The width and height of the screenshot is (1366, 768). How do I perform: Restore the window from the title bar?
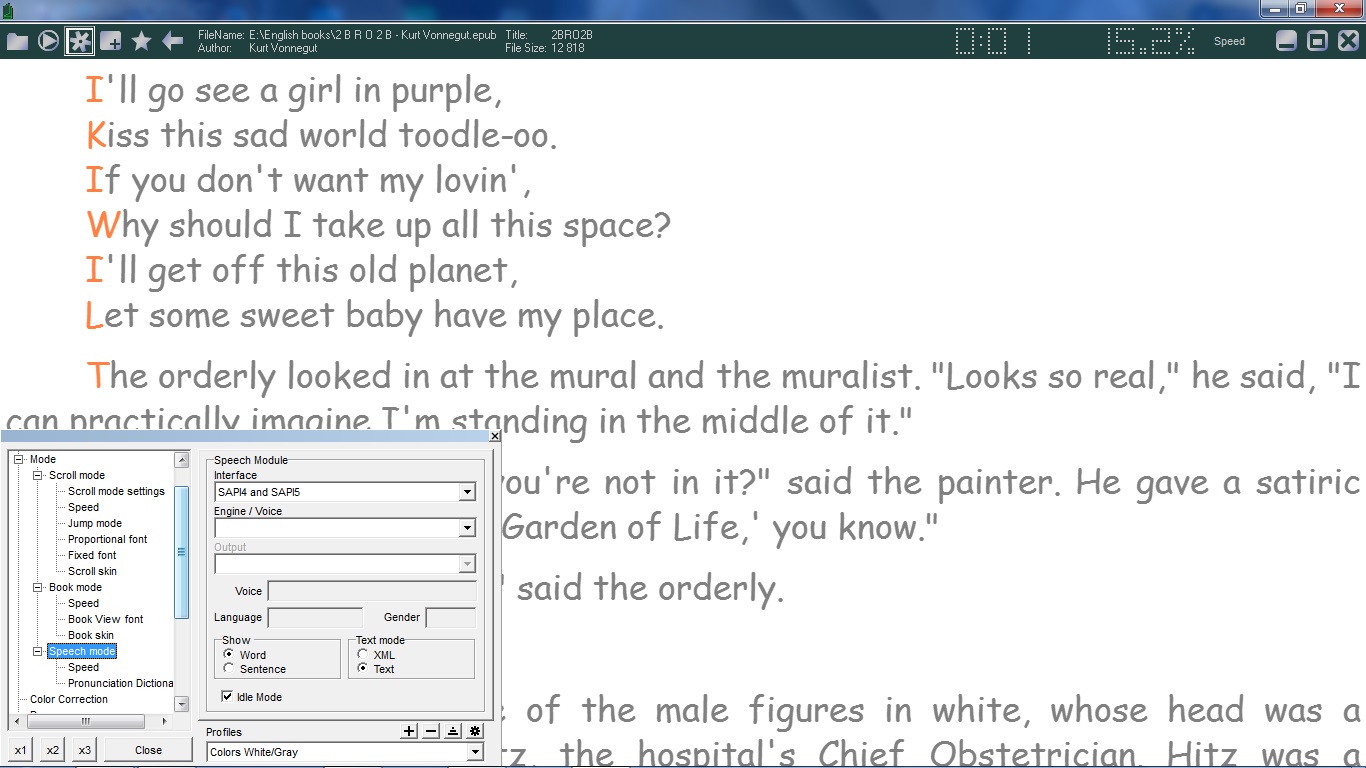click(1301, 9)
